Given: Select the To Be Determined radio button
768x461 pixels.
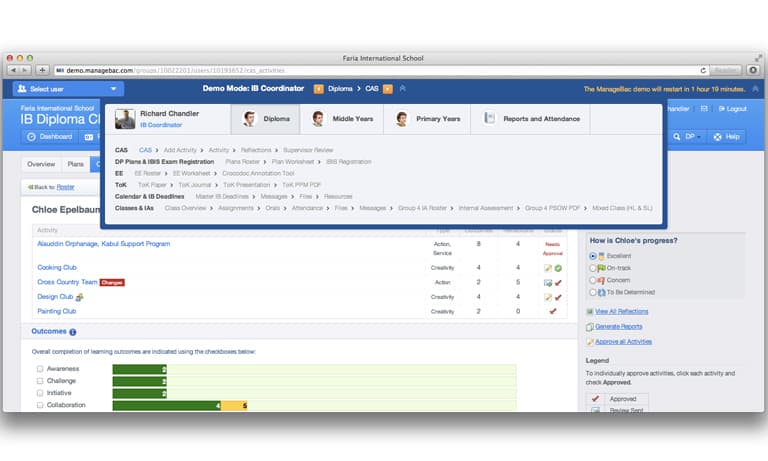Looking at the screenshot, I should tap(593, 292).
